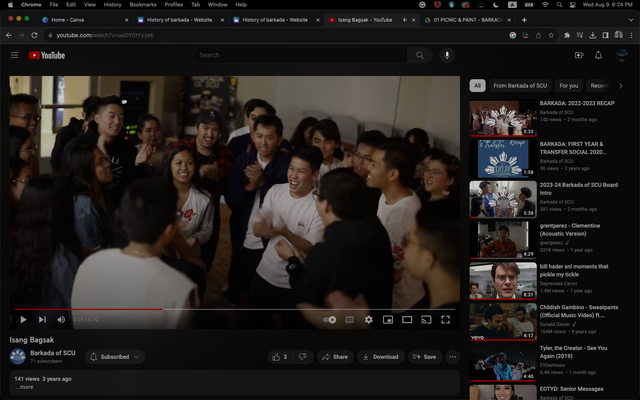Open the YouTube hamburger guide menu

(14, 55)
